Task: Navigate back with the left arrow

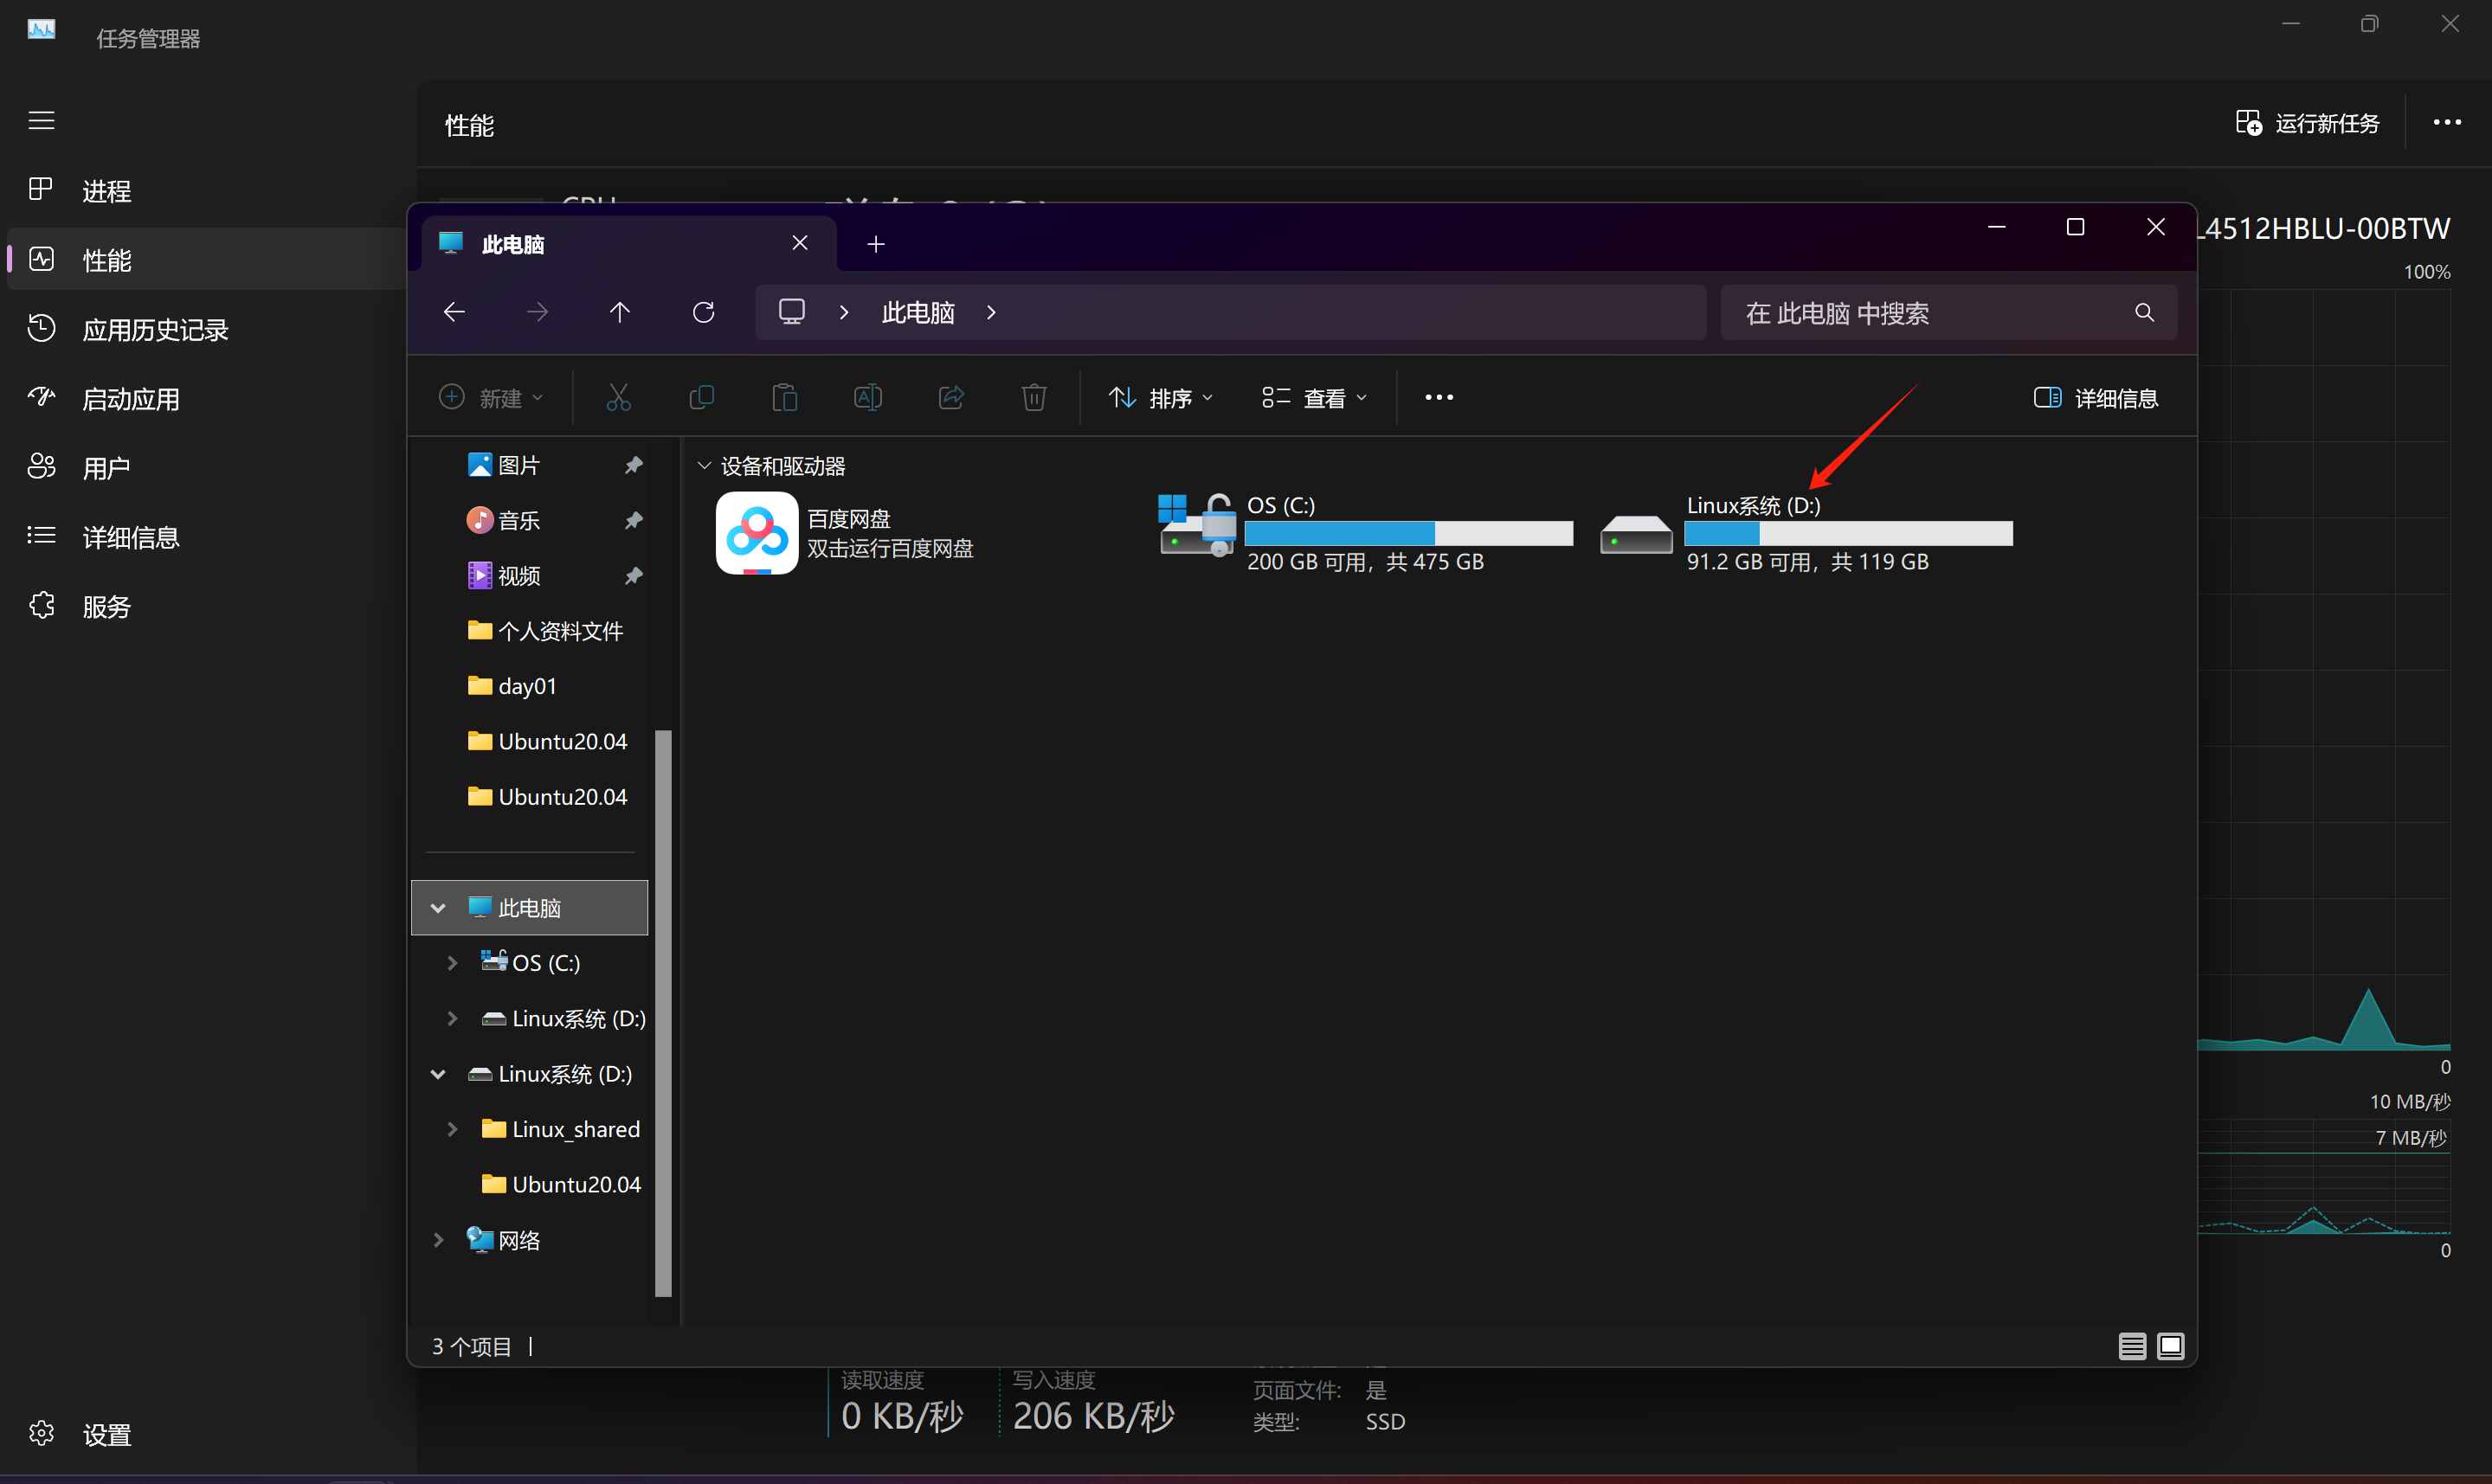Action: coord(454,313)
